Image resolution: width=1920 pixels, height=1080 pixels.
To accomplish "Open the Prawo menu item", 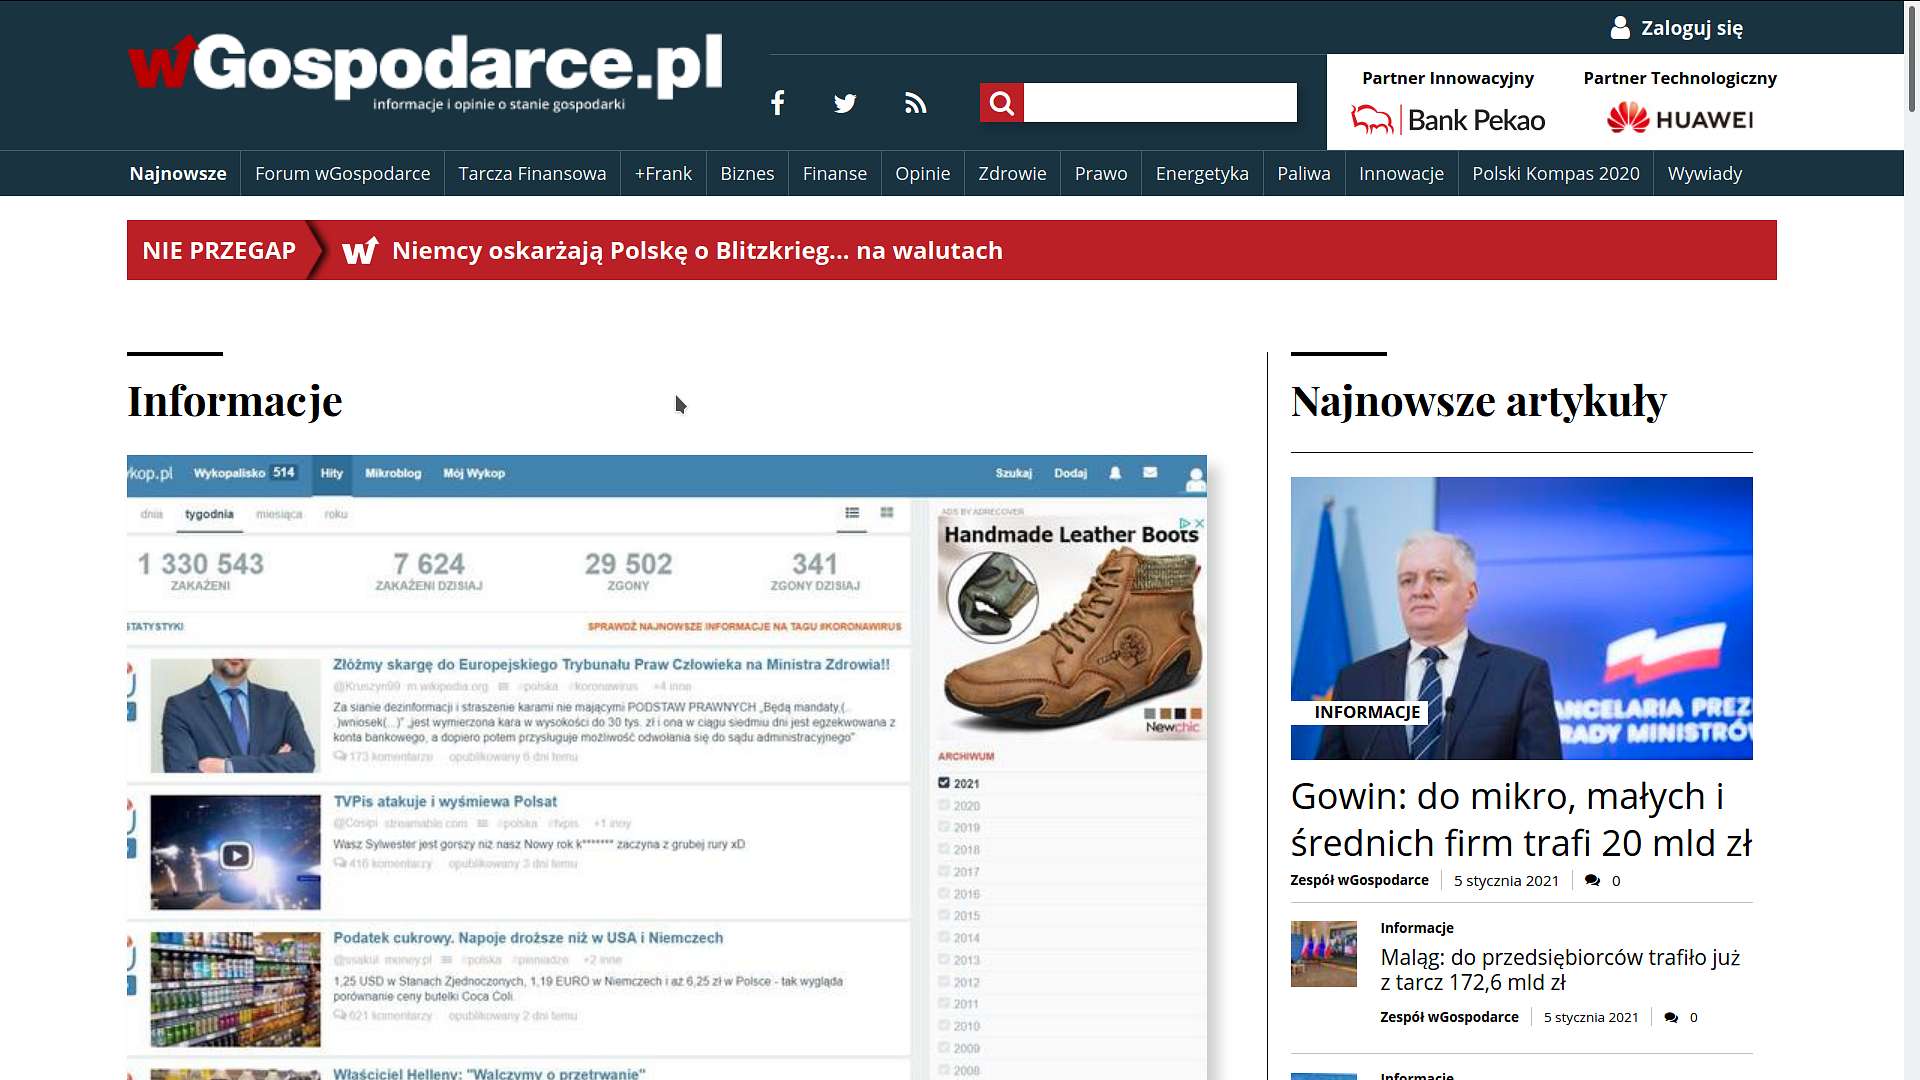I will [x=1101, y=174].
